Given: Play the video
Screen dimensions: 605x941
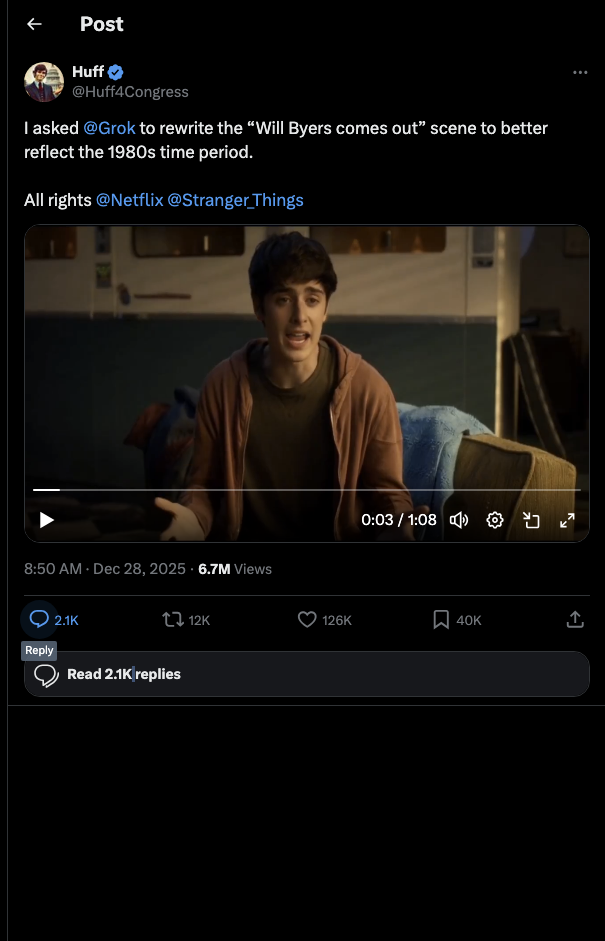Looking at the screenshot, I should [x=46, y=520].
